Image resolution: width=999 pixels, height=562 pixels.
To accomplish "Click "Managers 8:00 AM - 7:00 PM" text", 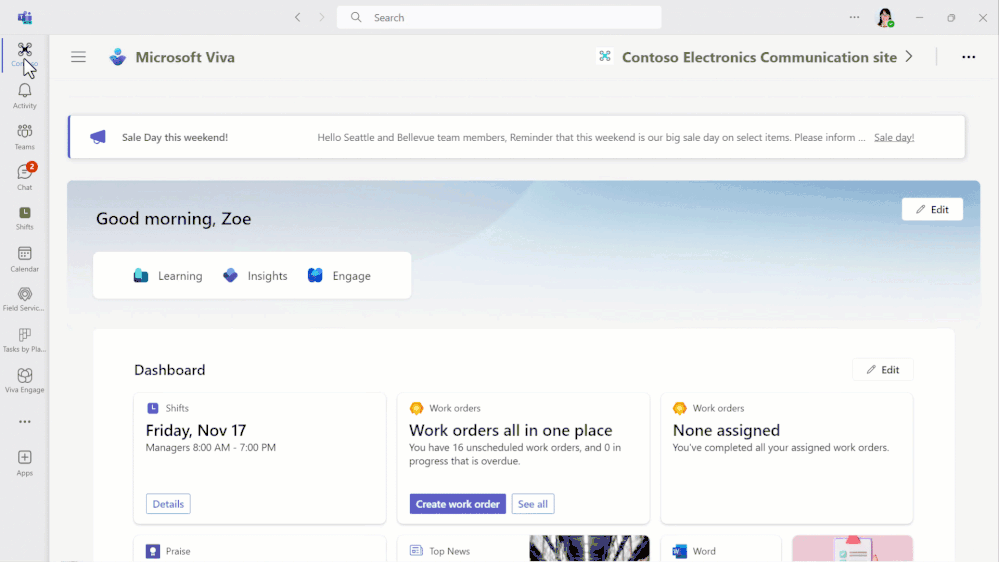I will coord(210,447).
